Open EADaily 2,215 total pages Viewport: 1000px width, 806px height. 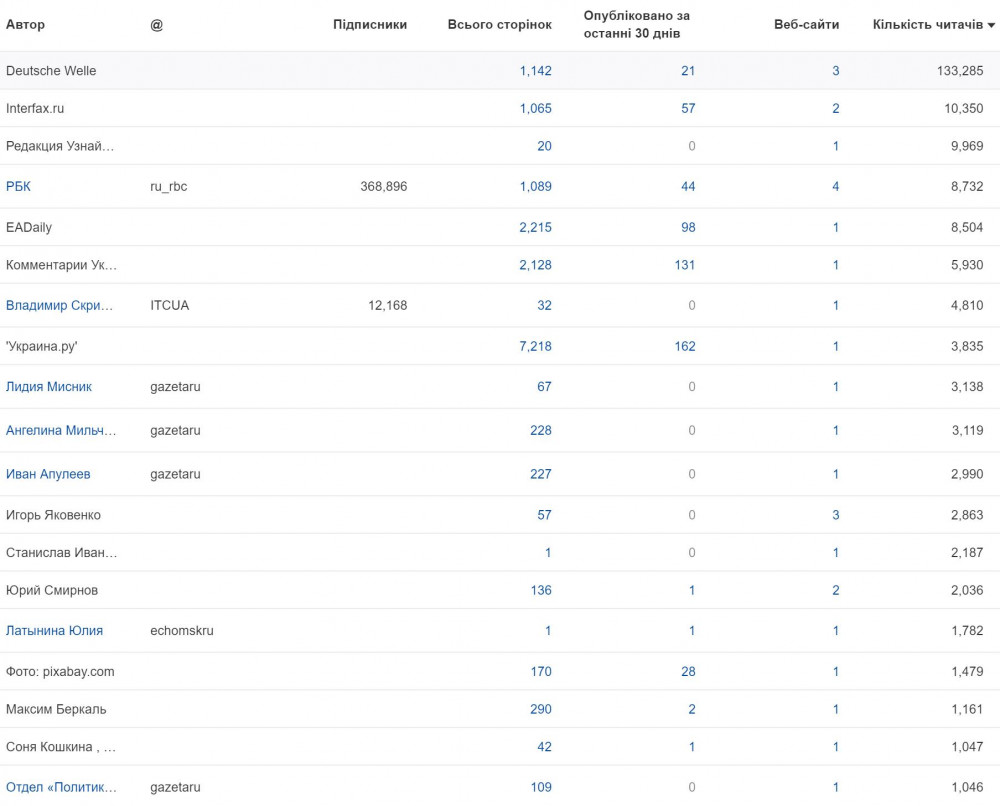(x=536, y=227)
